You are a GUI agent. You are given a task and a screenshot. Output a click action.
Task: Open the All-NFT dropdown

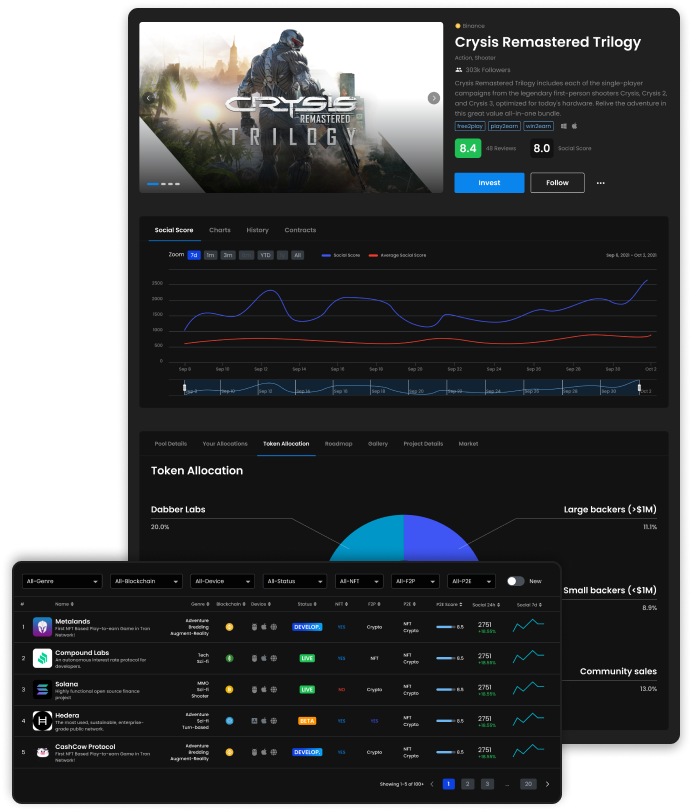coord(359,581)
